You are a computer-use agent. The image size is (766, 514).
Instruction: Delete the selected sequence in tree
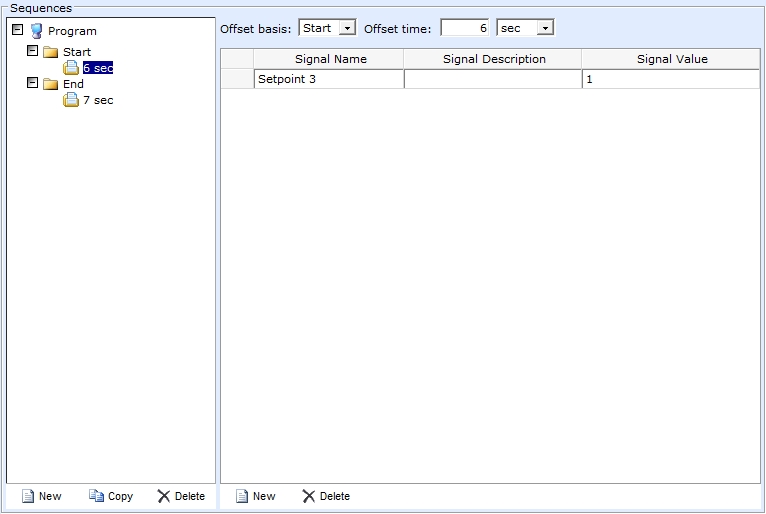pos(180,496)
